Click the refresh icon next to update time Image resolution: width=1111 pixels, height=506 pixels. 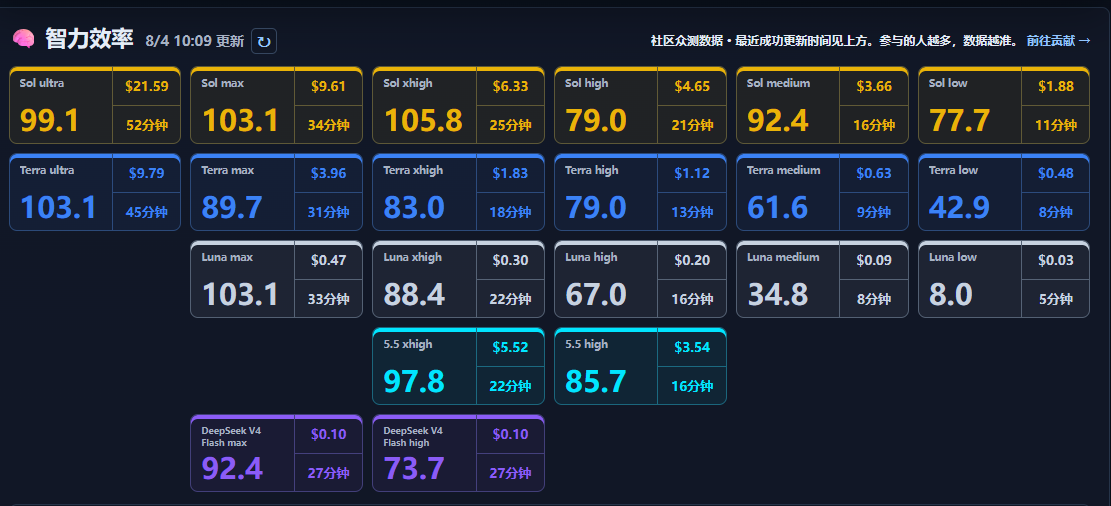[x=264, y=41]
